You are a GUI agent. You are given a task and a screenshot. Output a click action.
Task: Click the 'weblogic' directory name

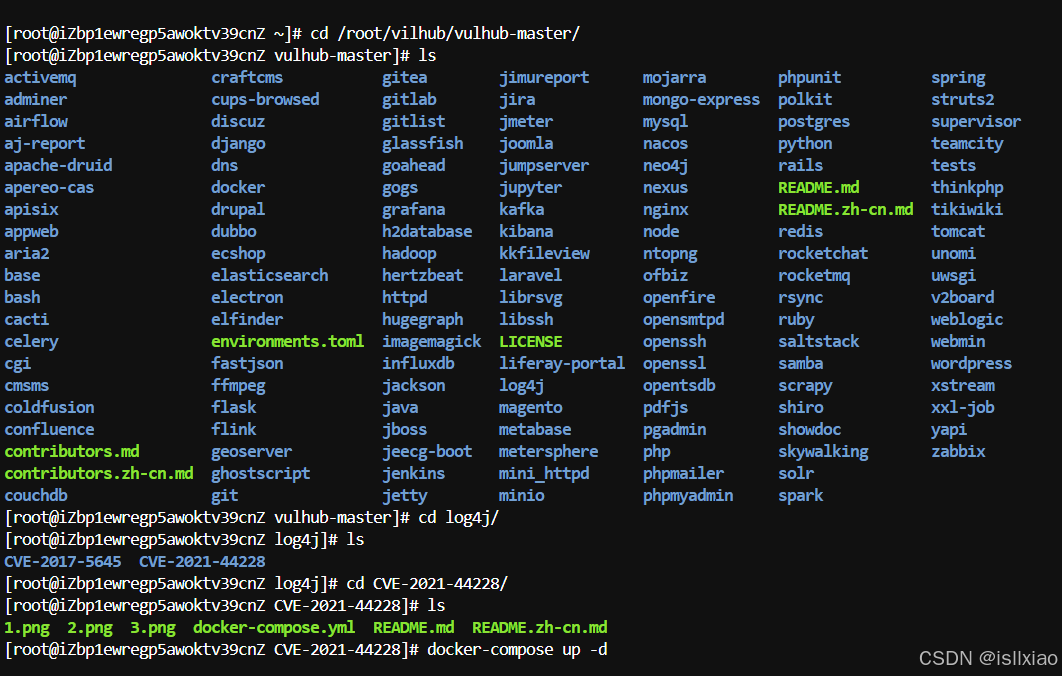click(x=967, y=320)
